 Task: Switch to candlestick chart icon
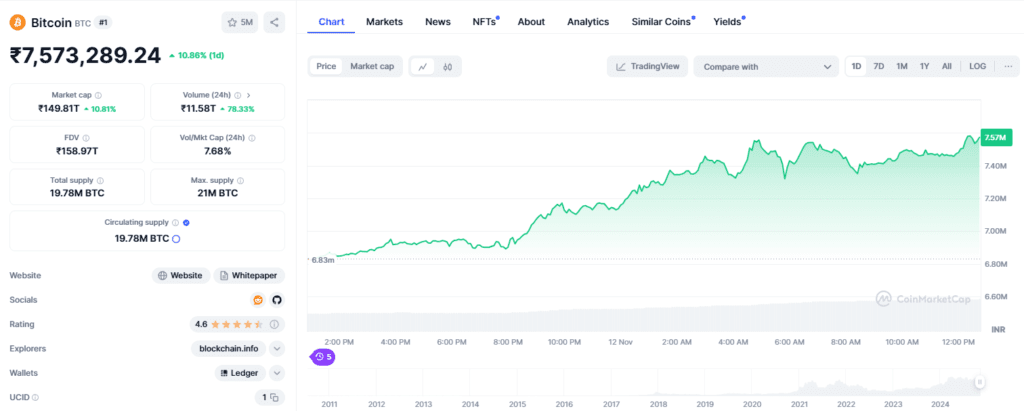point(447,67)
